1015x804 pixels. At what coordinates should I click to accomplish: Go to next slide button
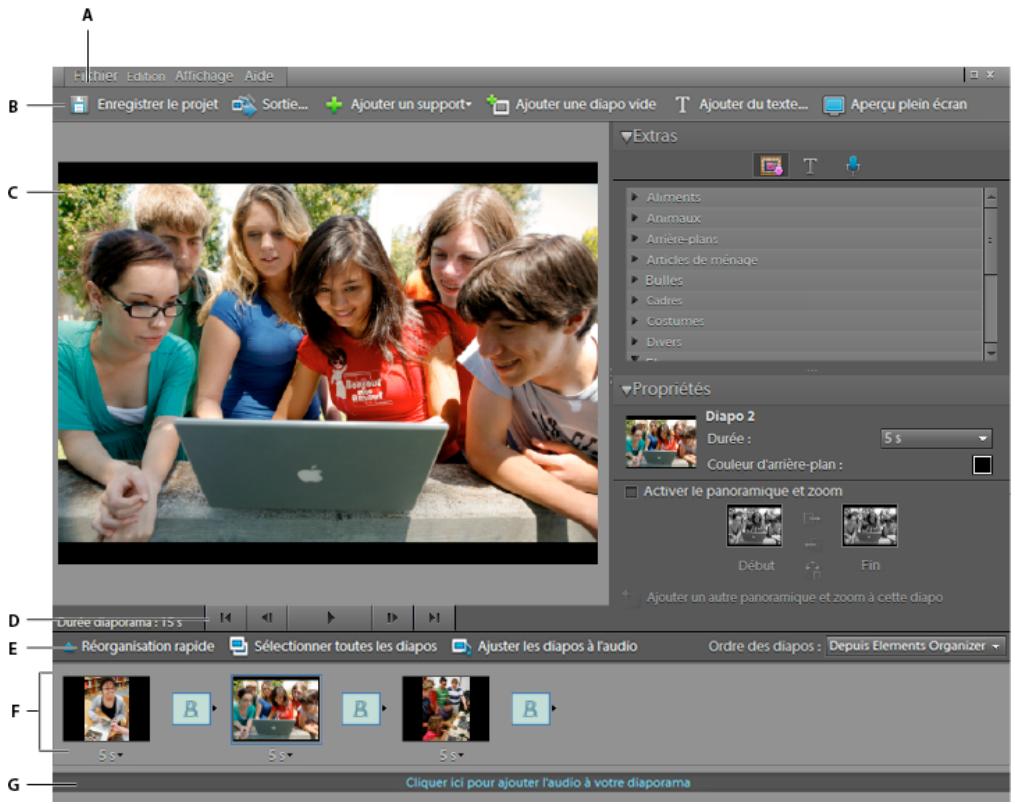pos(392,618)
